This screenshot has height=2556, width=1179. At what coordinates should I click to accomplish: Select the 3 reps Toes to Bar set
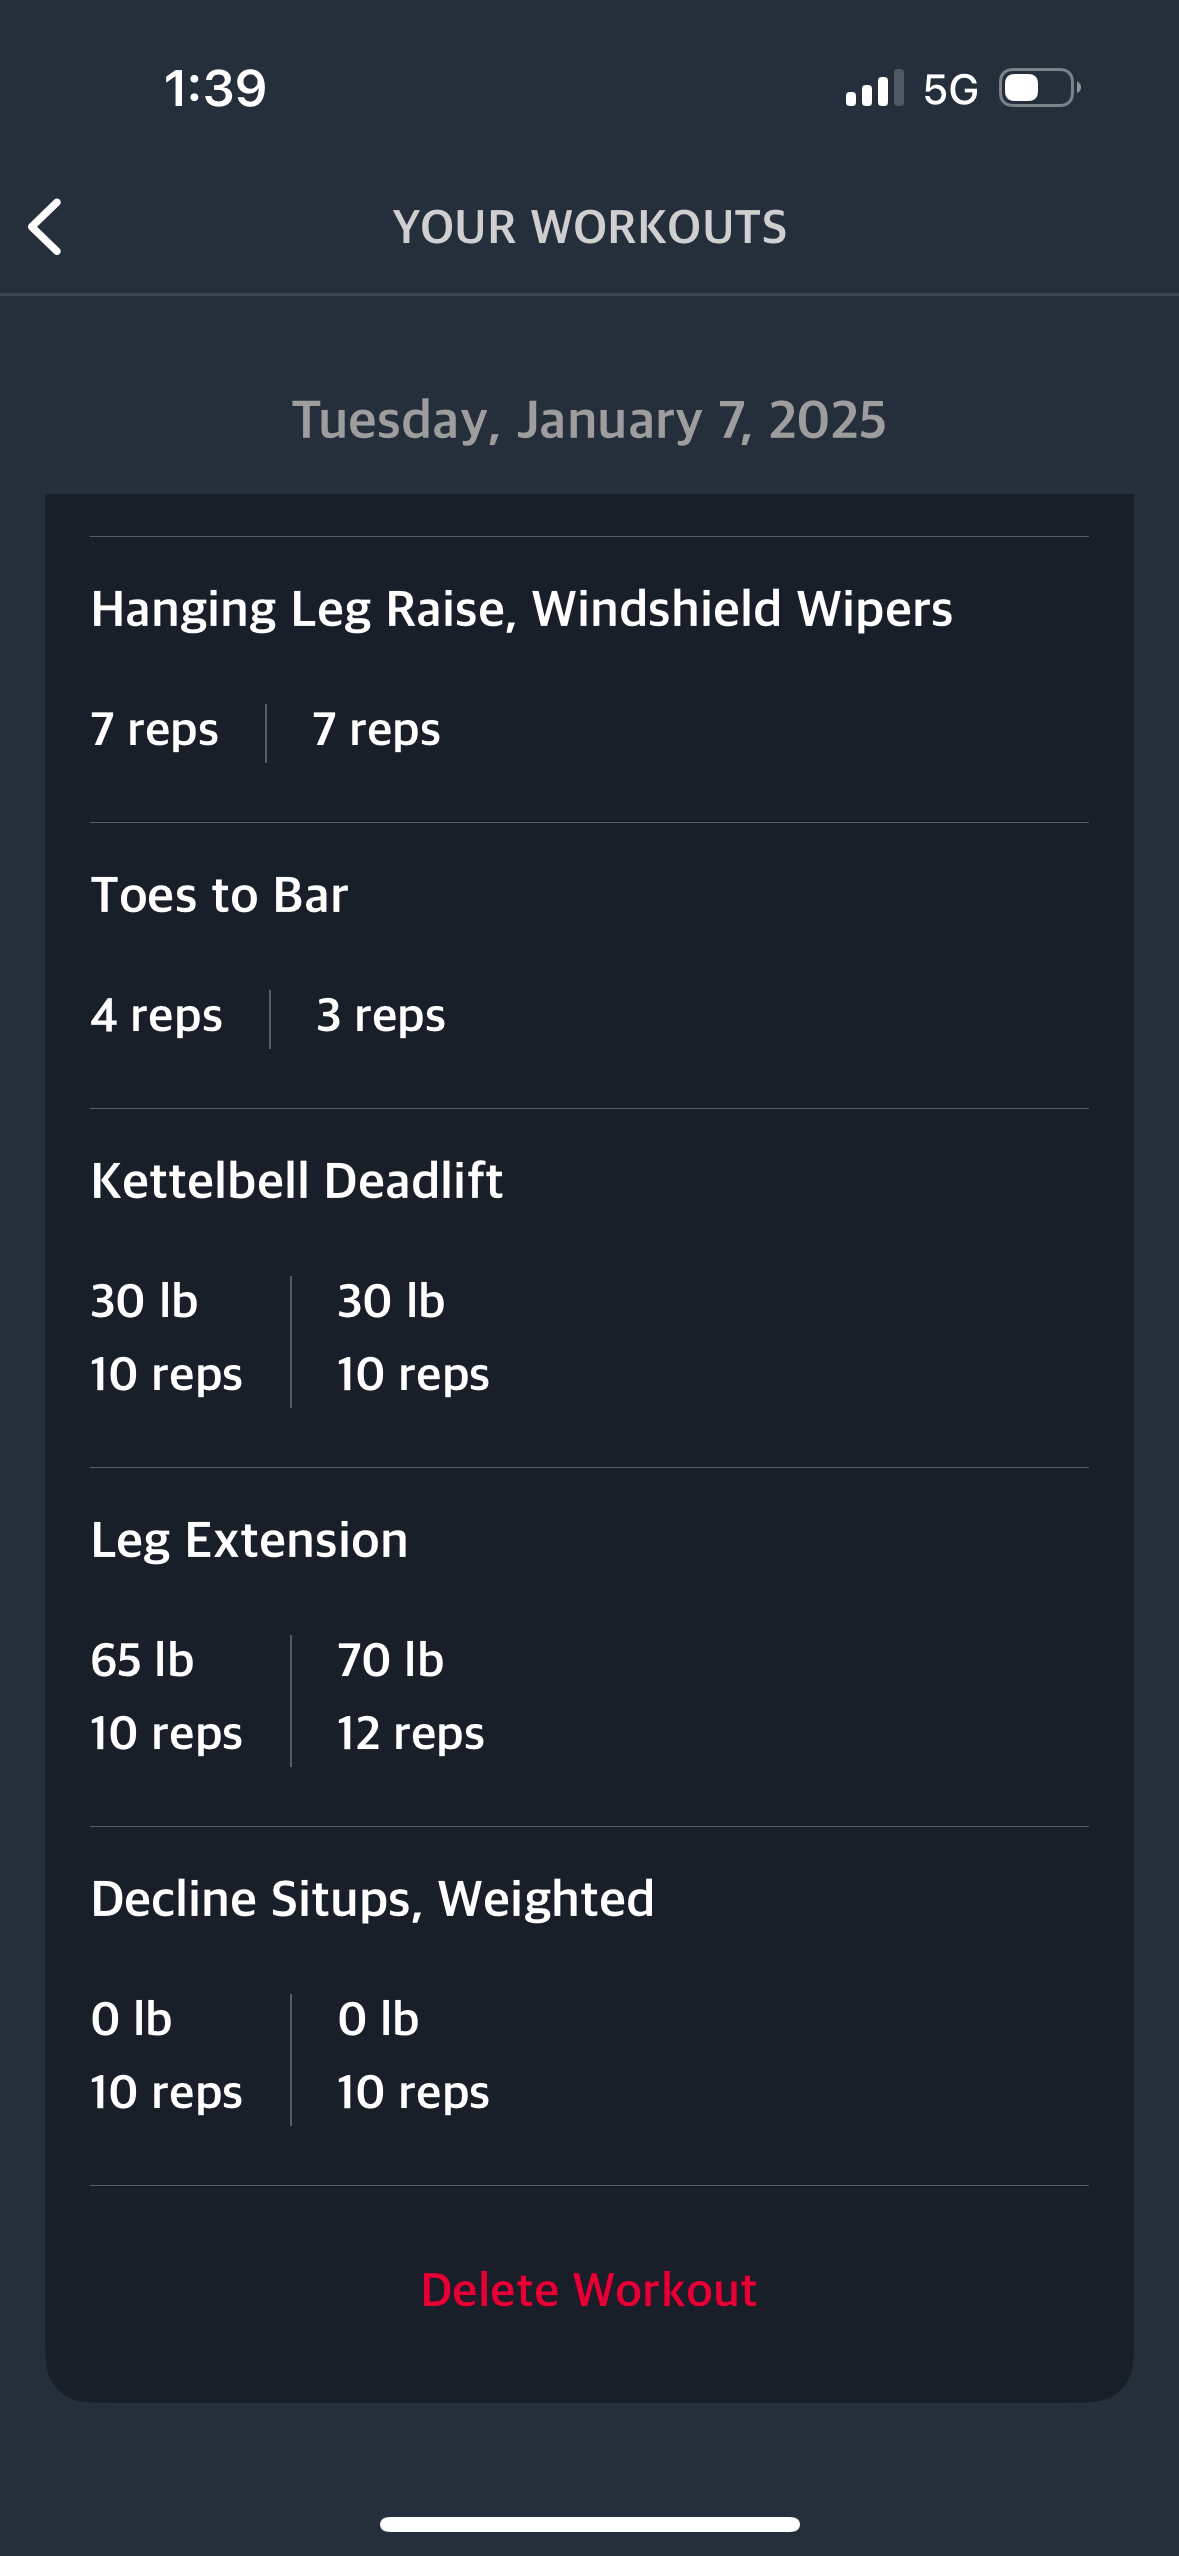coord(381,1016)
